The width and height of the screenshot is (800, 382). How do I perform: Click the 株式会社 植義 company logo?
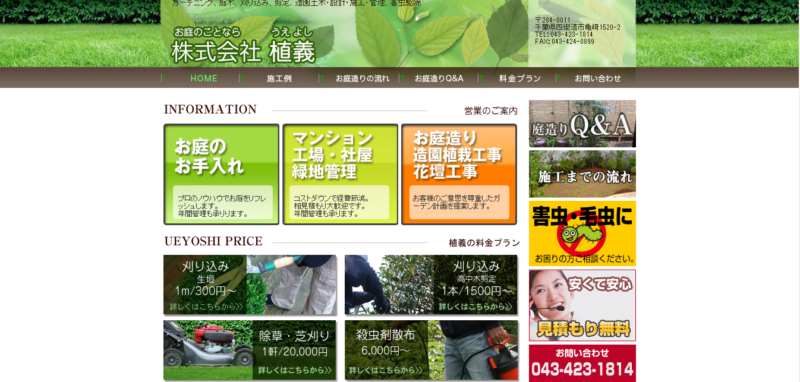[x=244, y=46]
